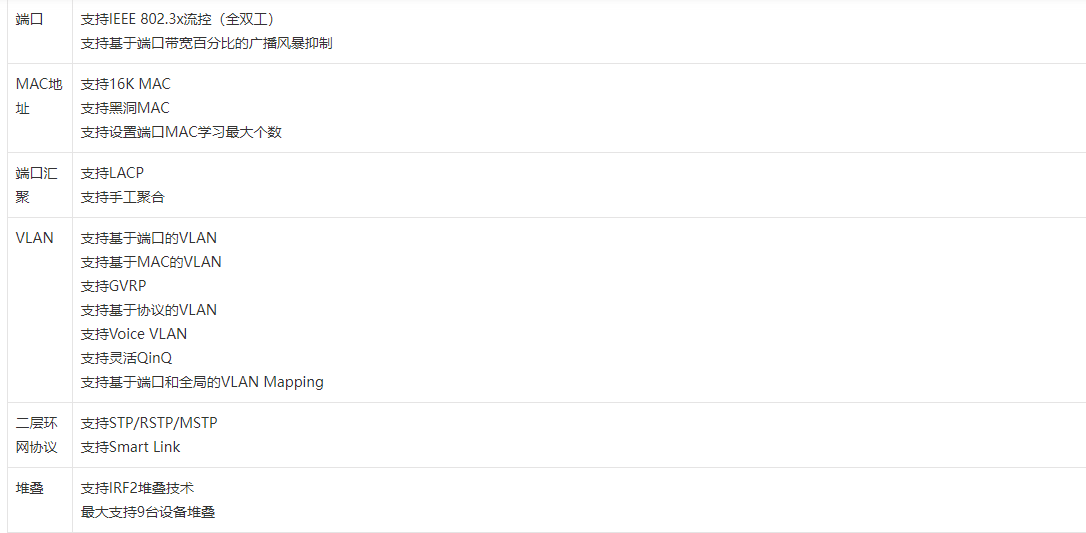Click the MAC地址 row header

click(x=39, y=96)
